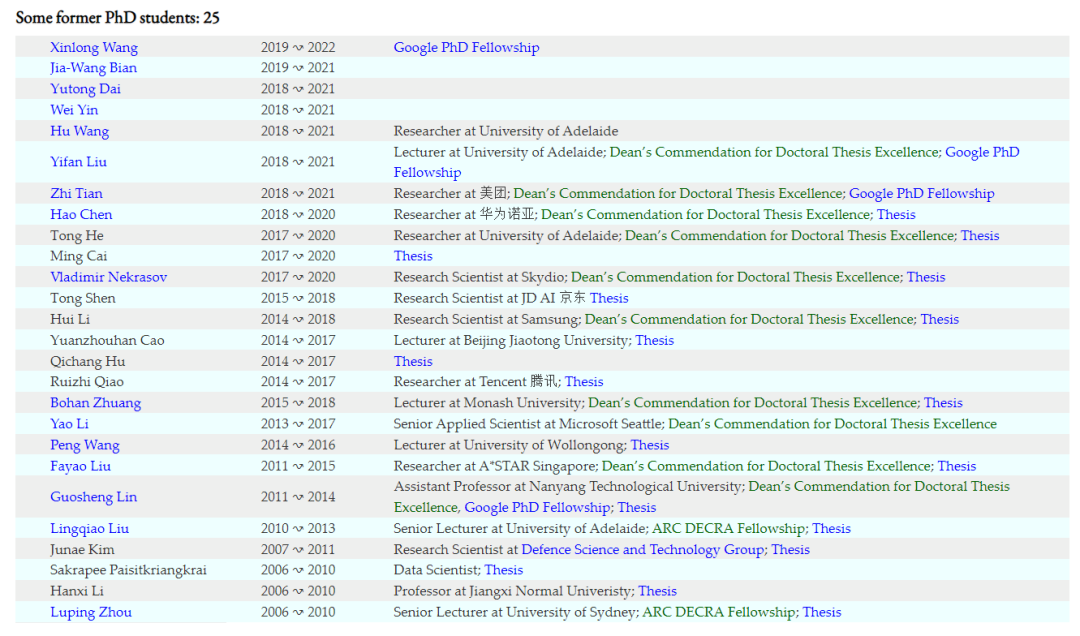Open Fayao Liu's profile link
Screen dimensions: 1080x636
pyautogui.click(x=80, y=466)
